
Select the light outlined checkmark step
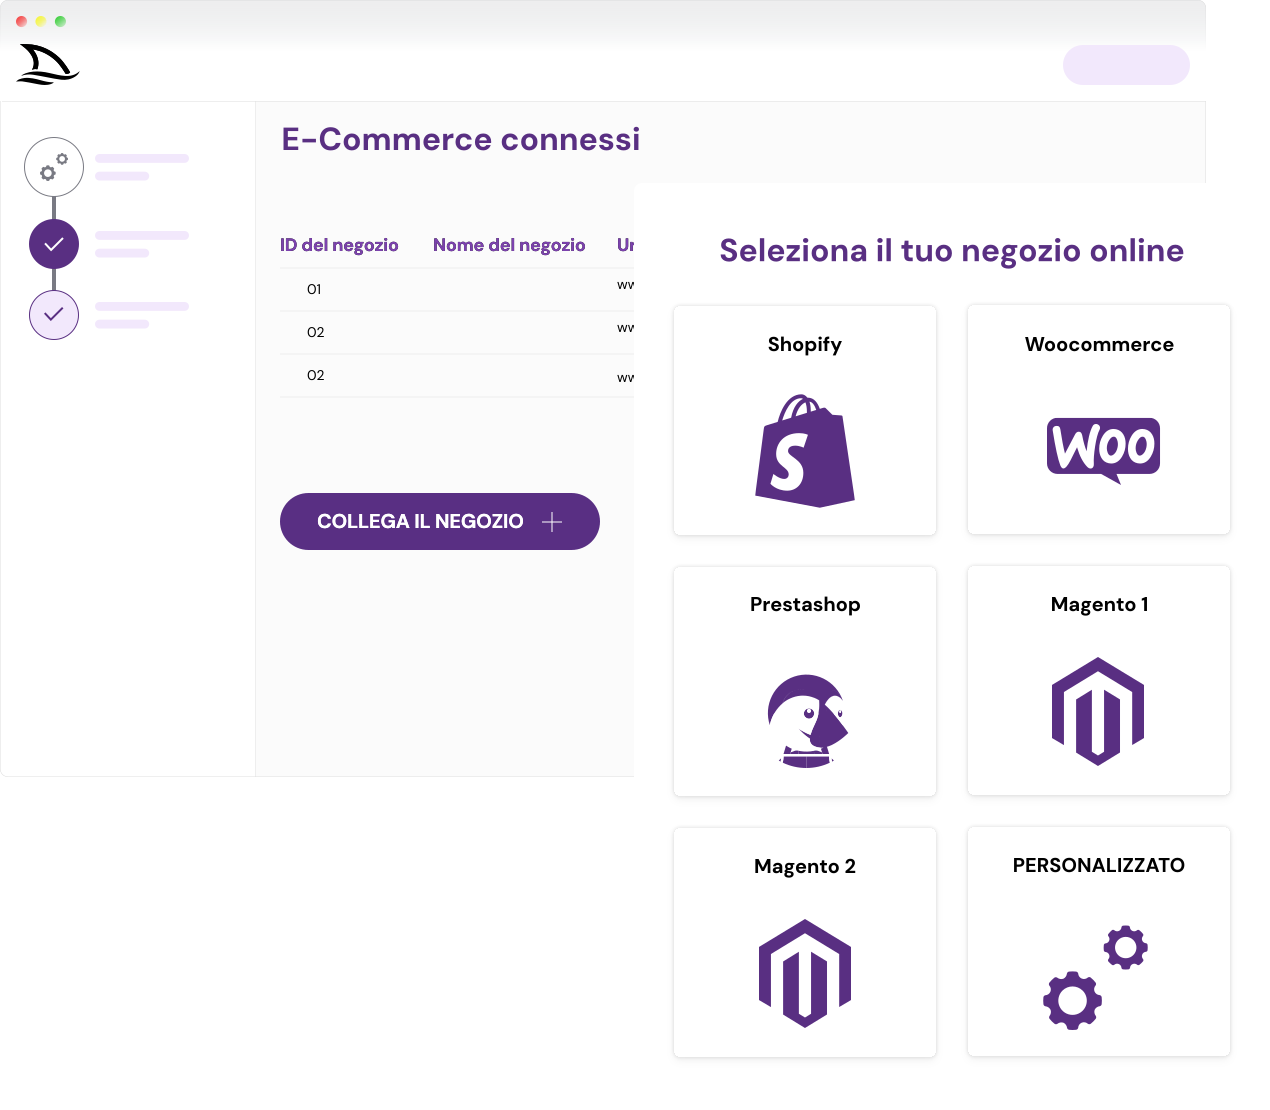click(x=54, y=315)
